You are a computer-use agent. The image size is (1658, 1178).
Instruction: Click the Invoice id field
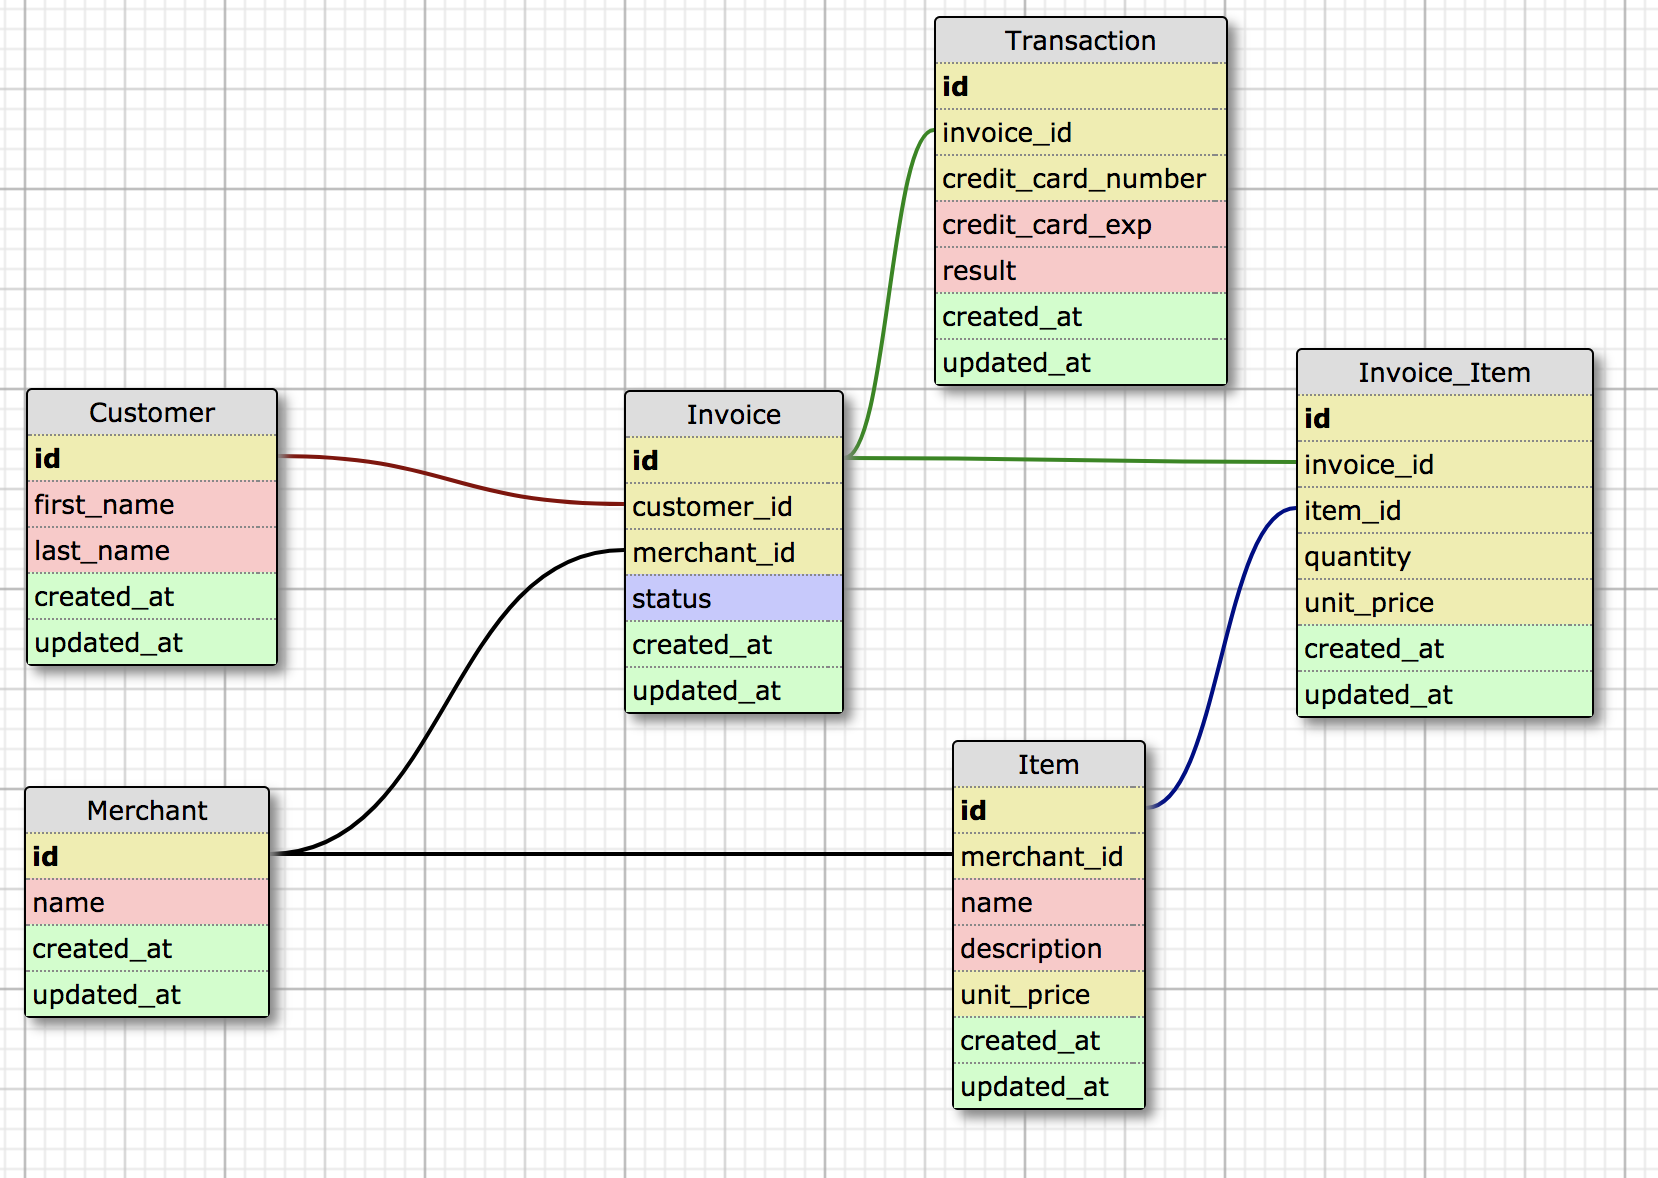click(734, 461)
